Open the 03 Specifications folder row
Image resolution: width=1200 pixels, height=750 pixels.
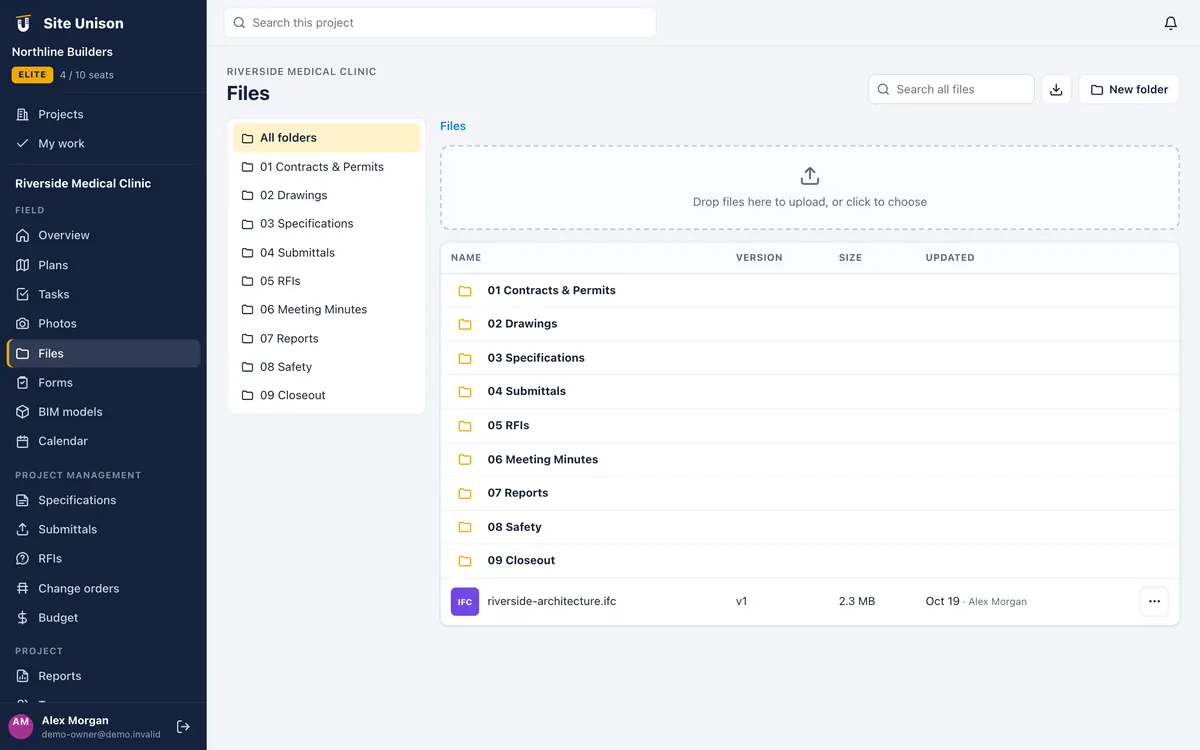[x=810, y=358]
